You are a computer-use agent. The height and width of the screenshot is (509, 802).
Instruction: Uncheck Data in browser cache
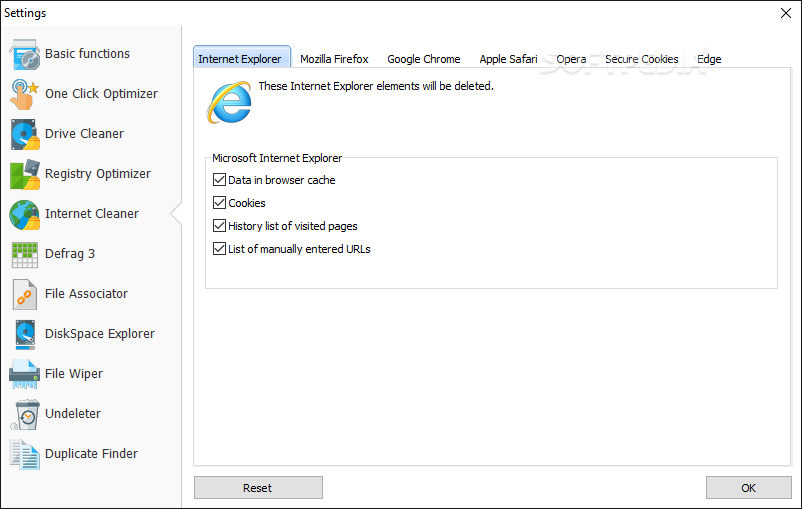click(x=219, y=180)
